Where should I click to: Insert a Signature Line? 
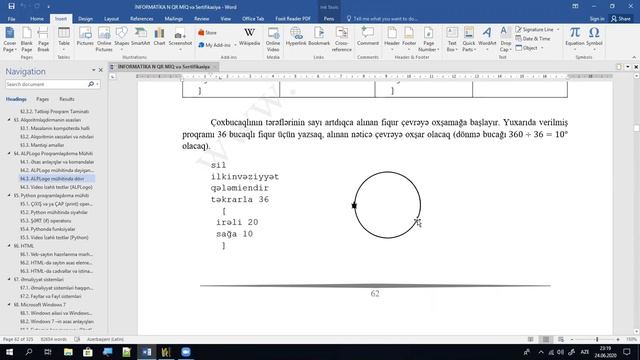537,29
